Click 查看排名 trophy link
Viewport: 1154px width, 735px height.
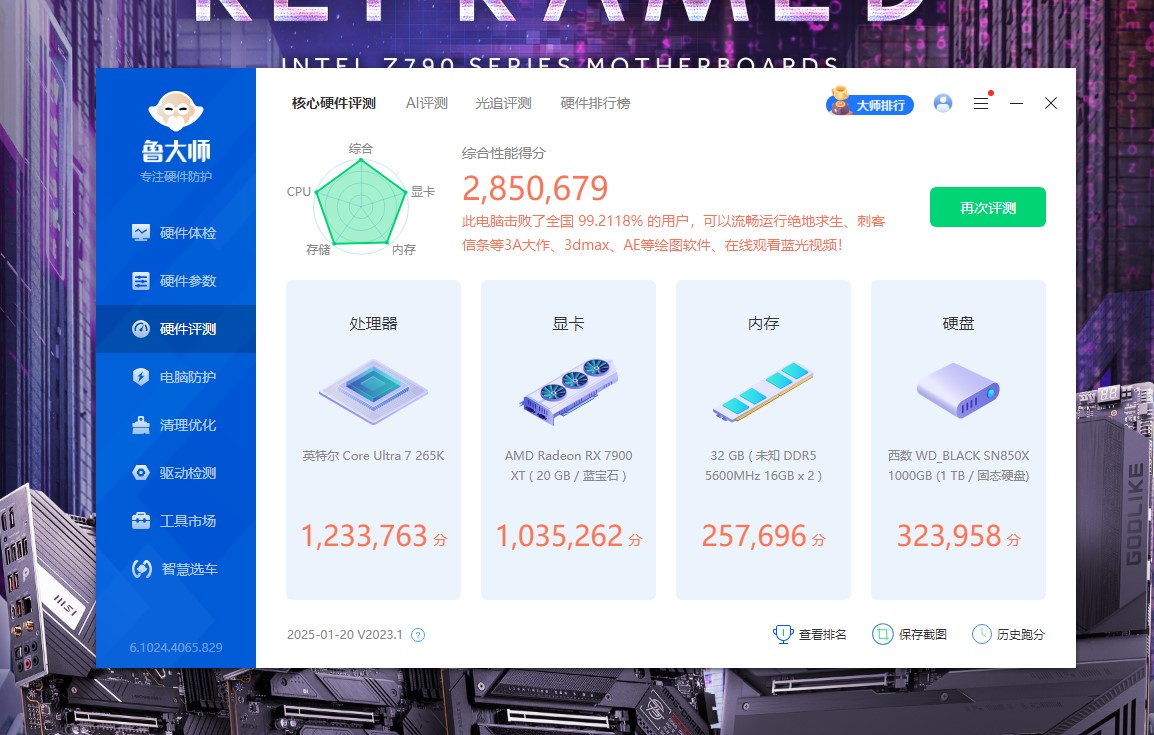pos(810,634)
